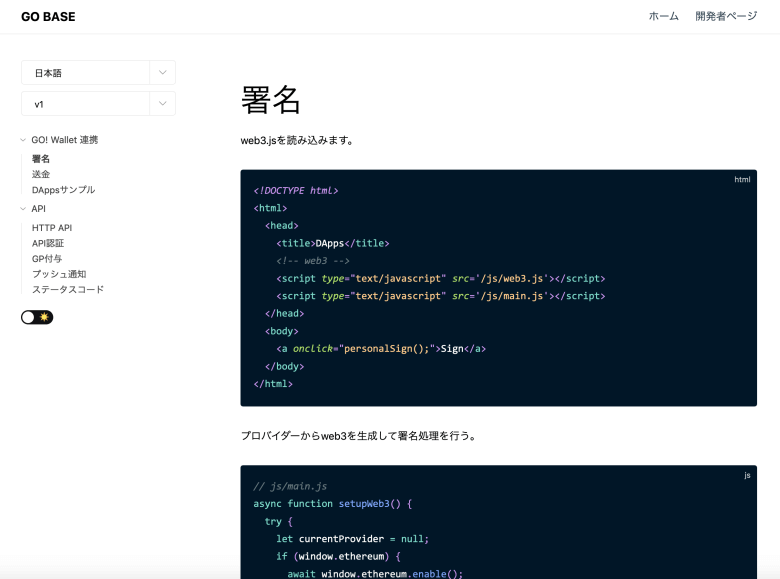Click the closing </html> code line

point(273,384)
